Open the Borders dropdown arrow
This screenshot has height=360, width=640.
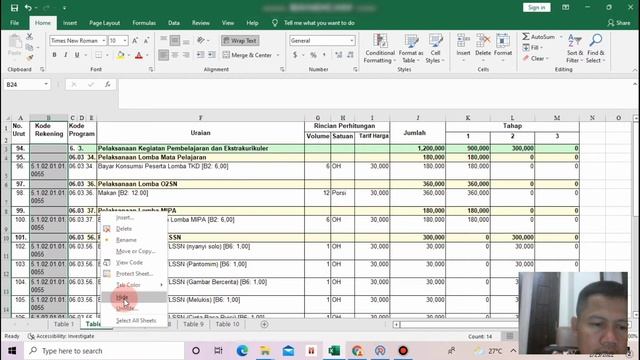coord(107,55)
